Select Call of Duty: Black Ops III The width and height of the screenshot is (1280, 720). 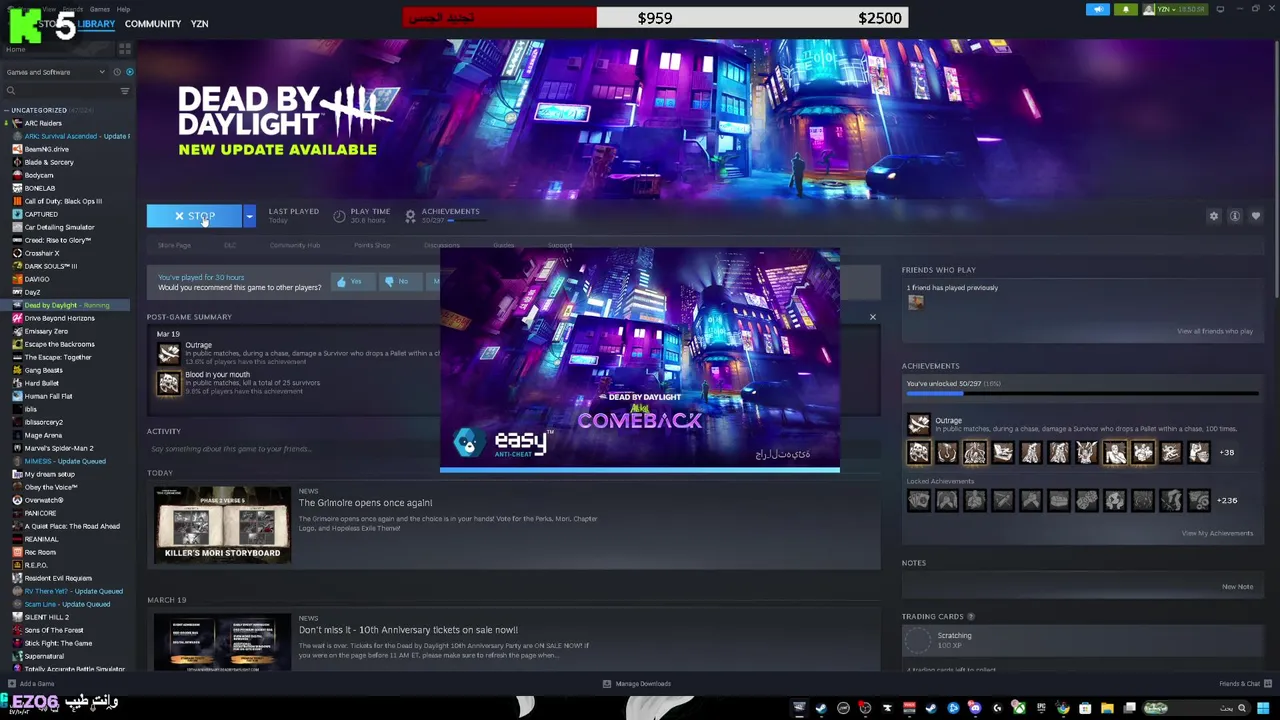(63, 201)
